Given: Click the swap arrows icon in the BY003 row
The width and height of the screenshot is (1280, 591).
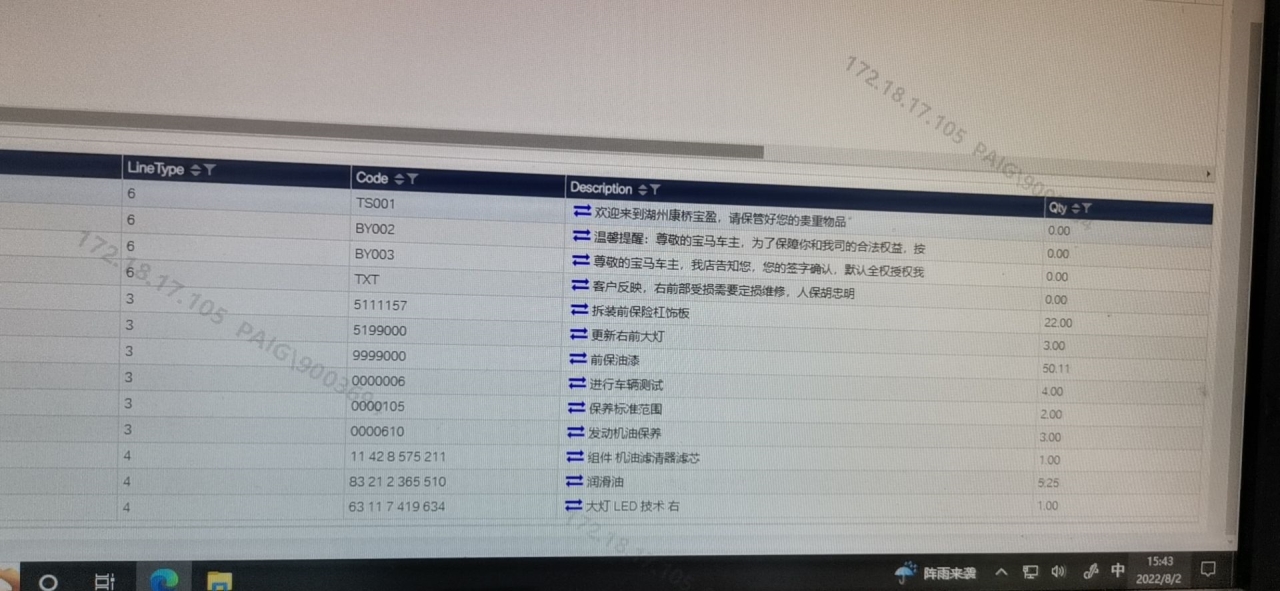Looking at the screenshot, I should [580, 261].
